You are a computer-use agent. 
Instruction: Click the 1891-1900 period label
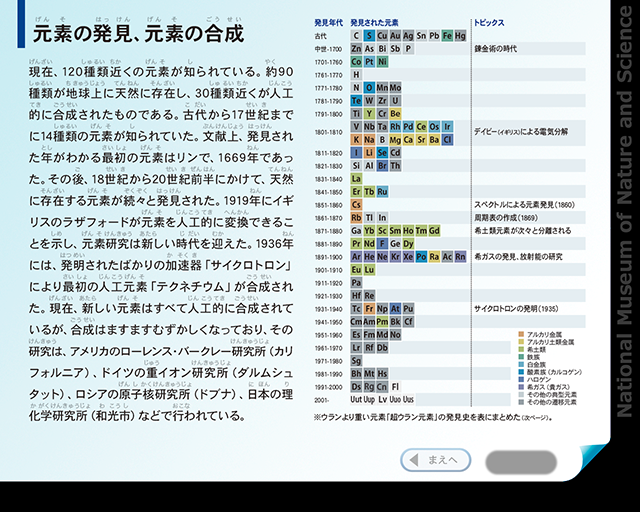(x=328, y=257)
